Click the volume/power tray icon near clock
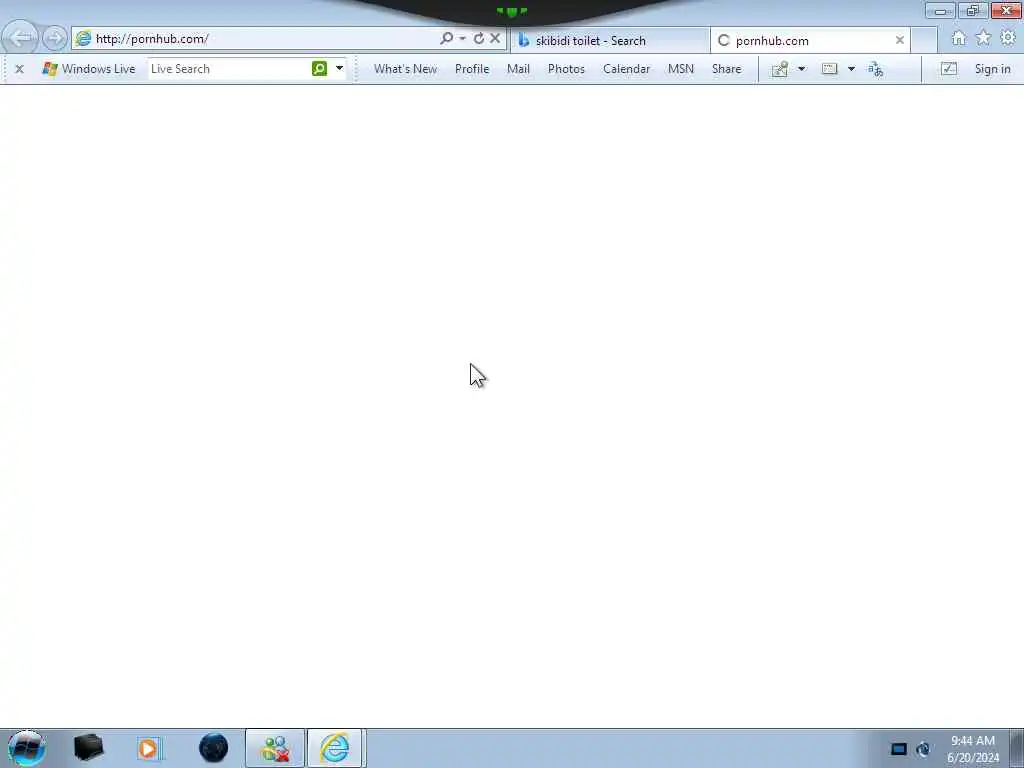 pos(923,749)
